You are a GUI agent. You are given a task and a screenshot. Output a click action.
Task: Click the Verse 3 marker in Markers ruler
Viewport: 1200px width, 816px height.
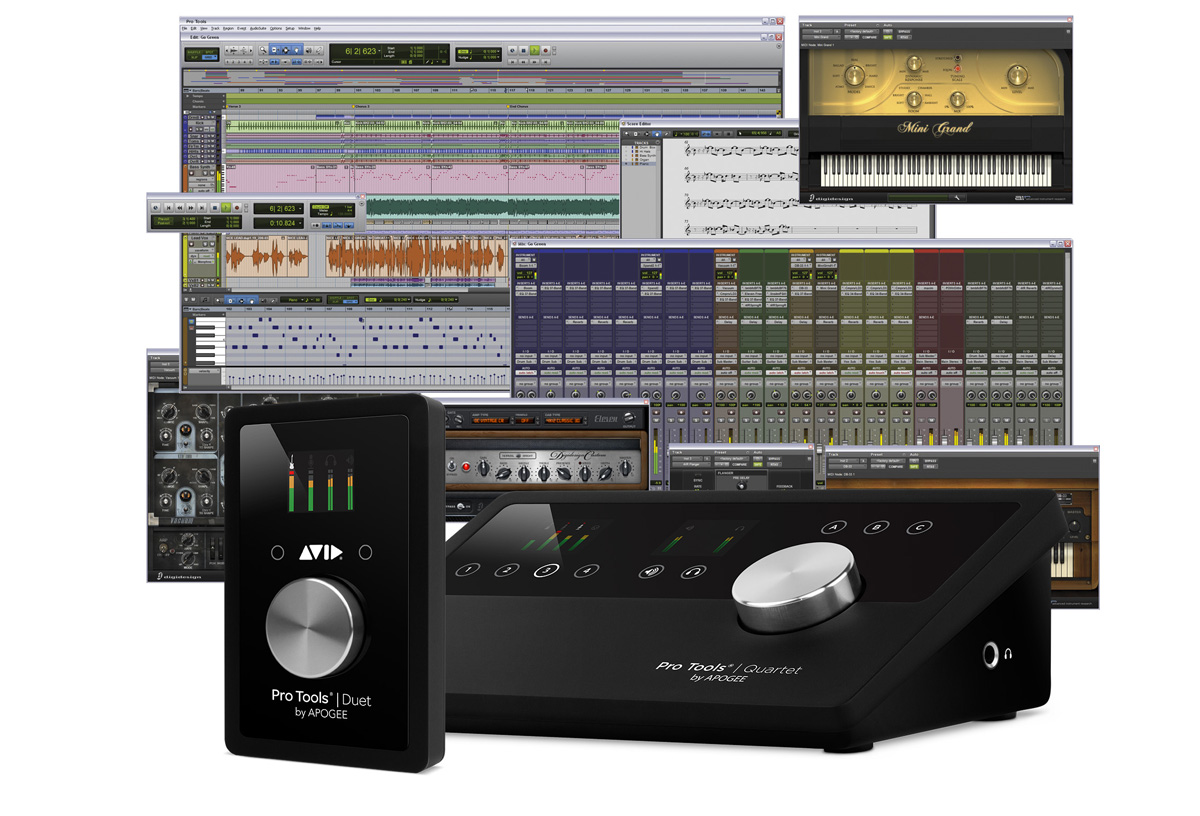(235, 106)
